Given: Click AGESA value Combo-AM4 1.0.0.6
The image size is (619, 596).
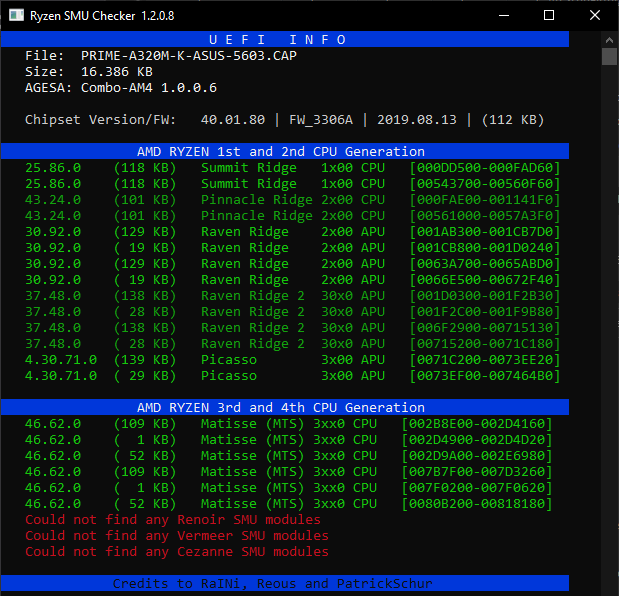Looking at the screenshot, I should tap(149, 88).
